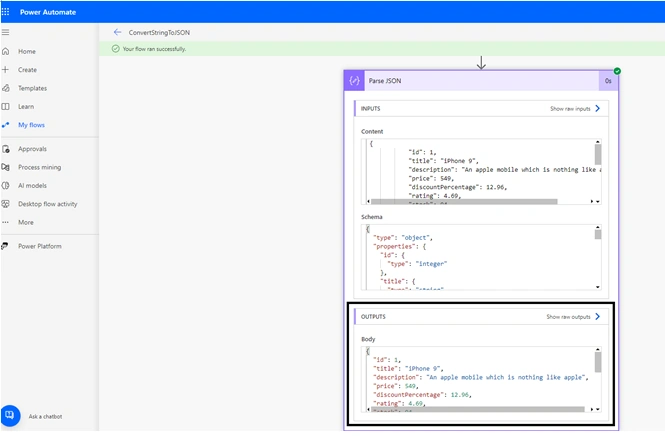This screenshot has height=436, width=665.
Task: Click More in the sidebar
Action: tap(26, 222)
